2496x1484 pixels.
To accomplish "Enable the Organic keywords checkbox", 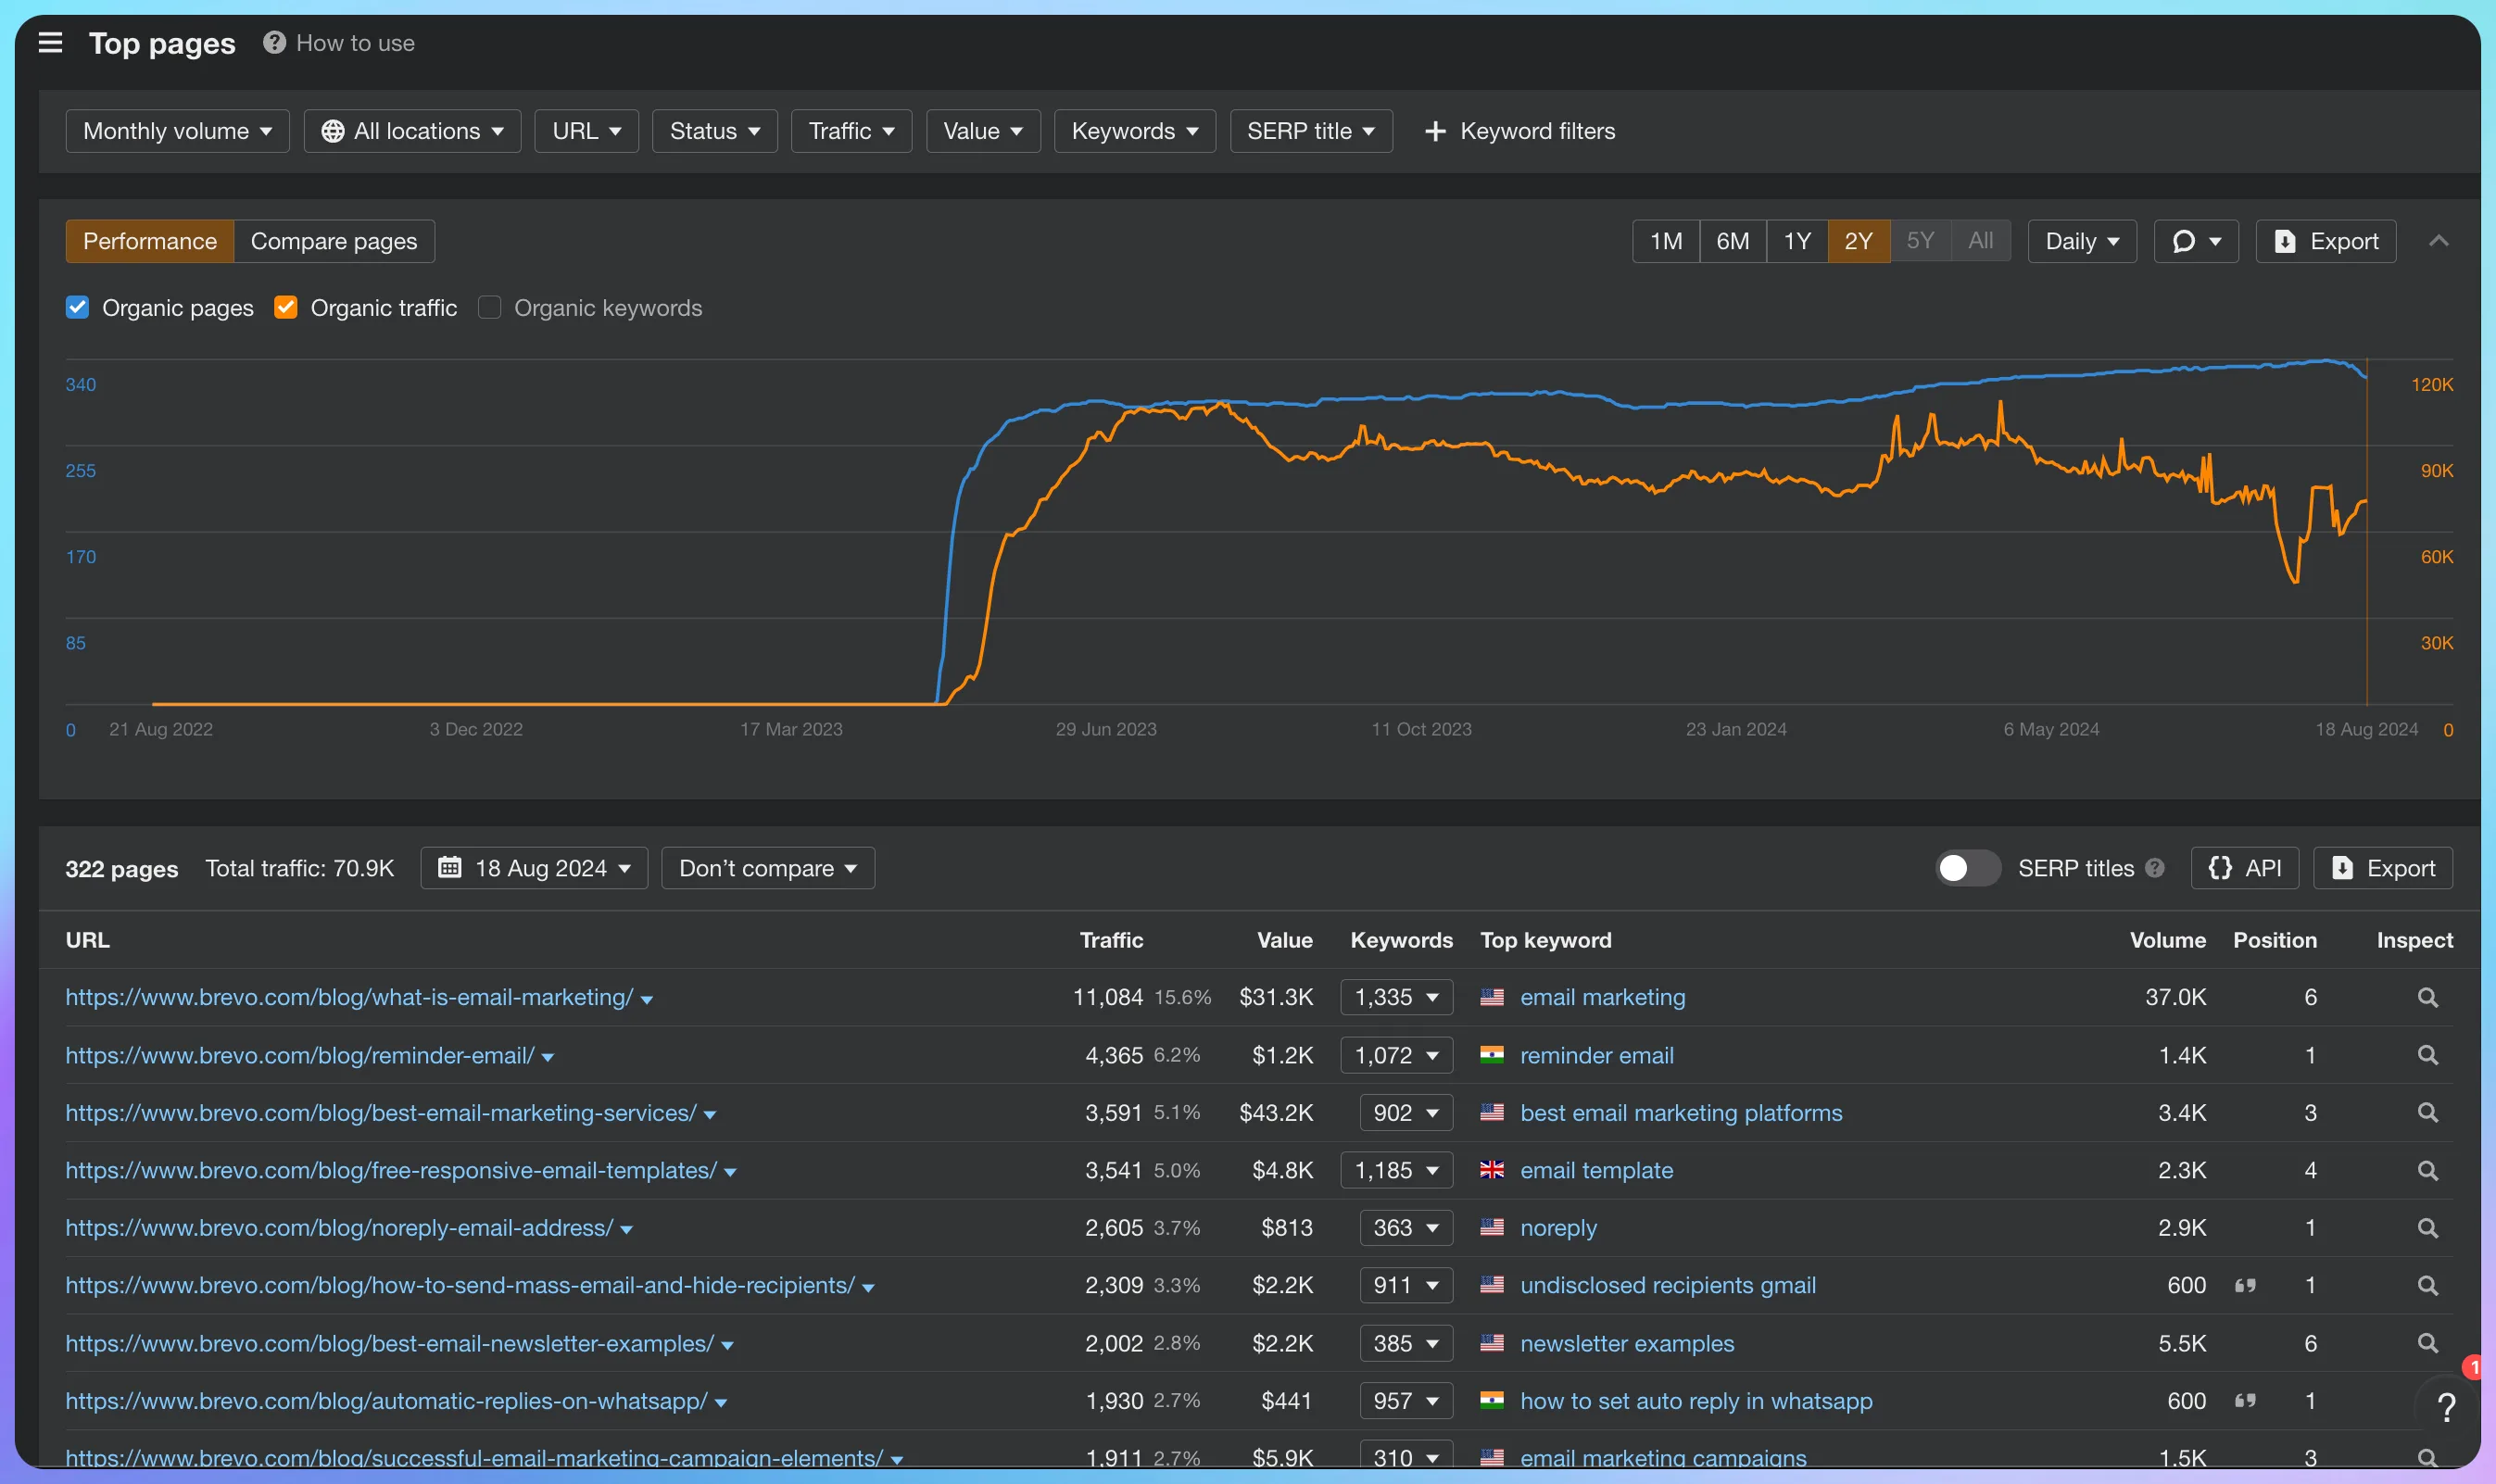I will (x=489, y=307).
